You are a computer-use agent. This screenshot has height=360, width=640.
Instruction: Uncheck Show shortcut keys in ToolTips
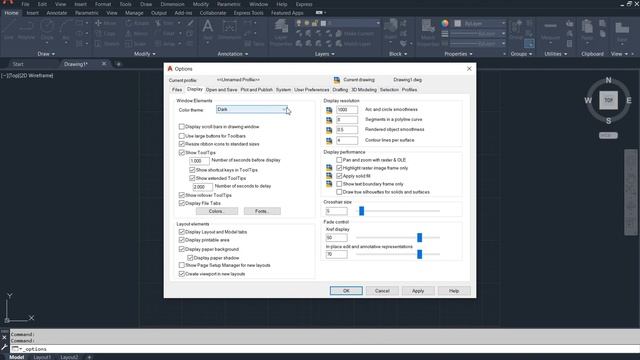(x=192, y=169)
